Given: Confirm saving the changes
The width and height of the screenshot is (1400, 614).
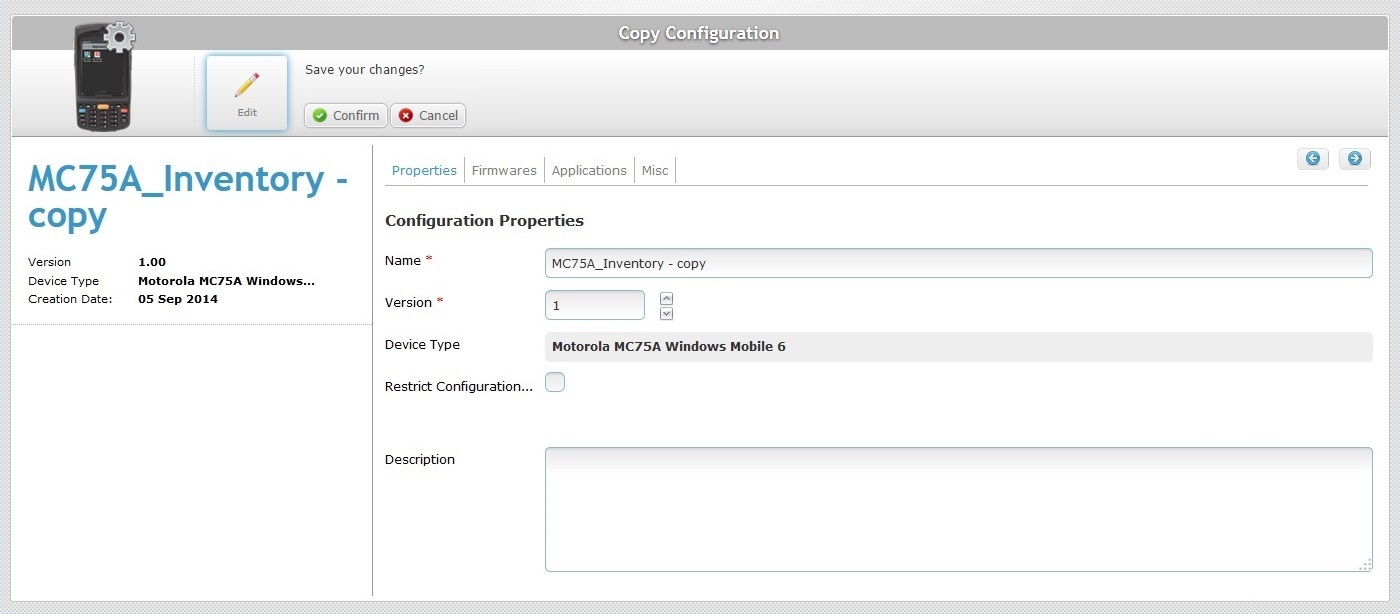Looking at the screenshot, I should pyautogui.click(x=345, y=115).
